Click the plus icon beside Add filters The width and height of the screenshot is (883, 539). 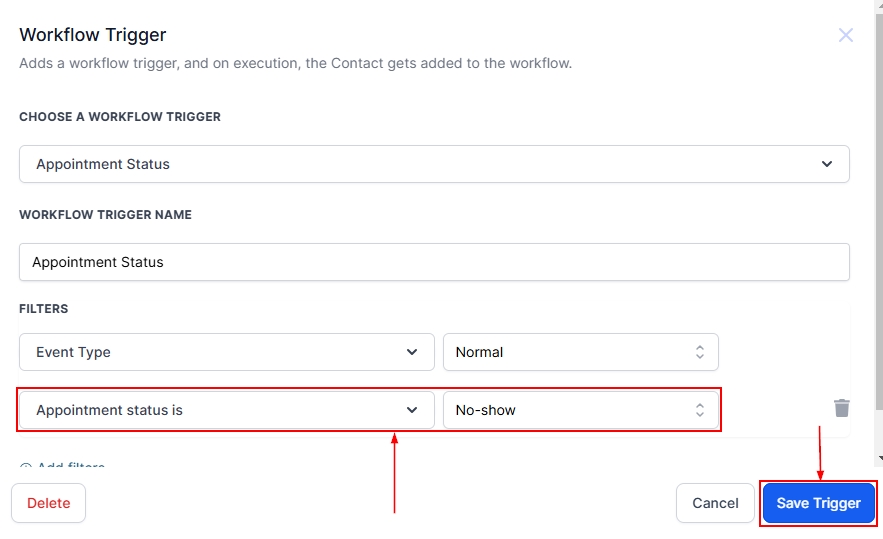click(26, 466)
